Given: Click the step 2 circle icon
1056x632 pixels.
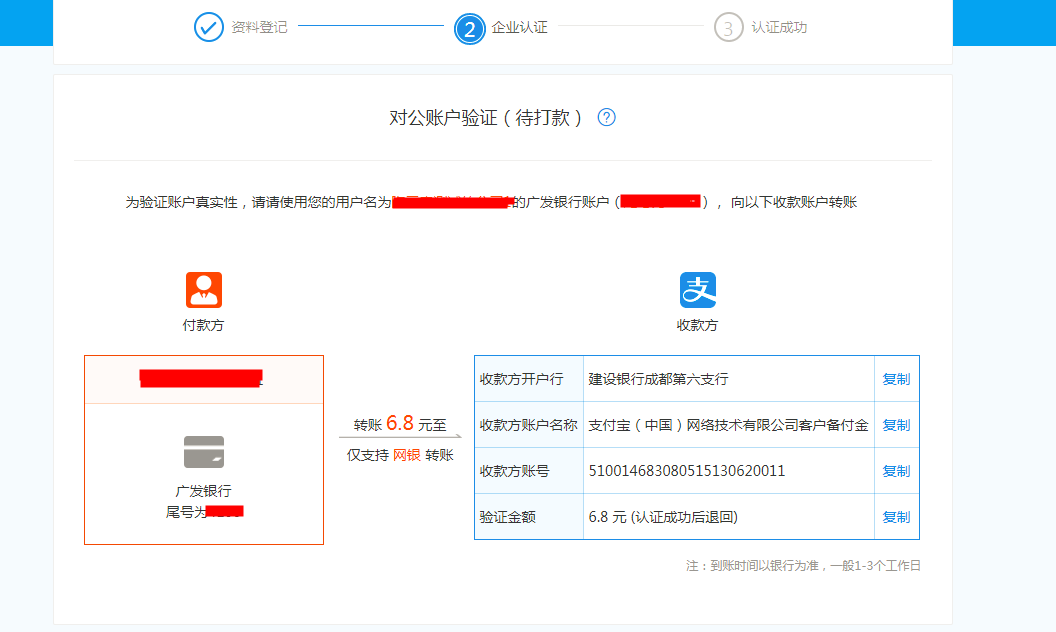Looking at the screenshot, I should [469, 27].
